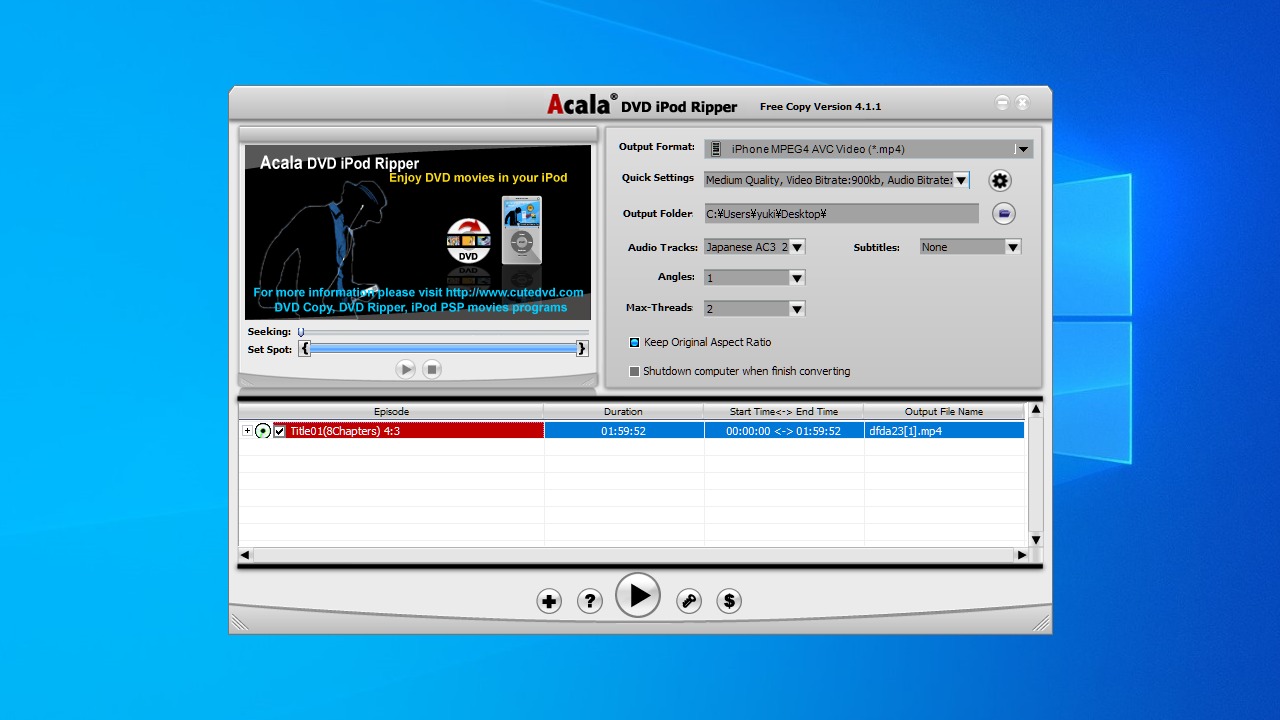Click the add DVD plus button

pos(549,601)
